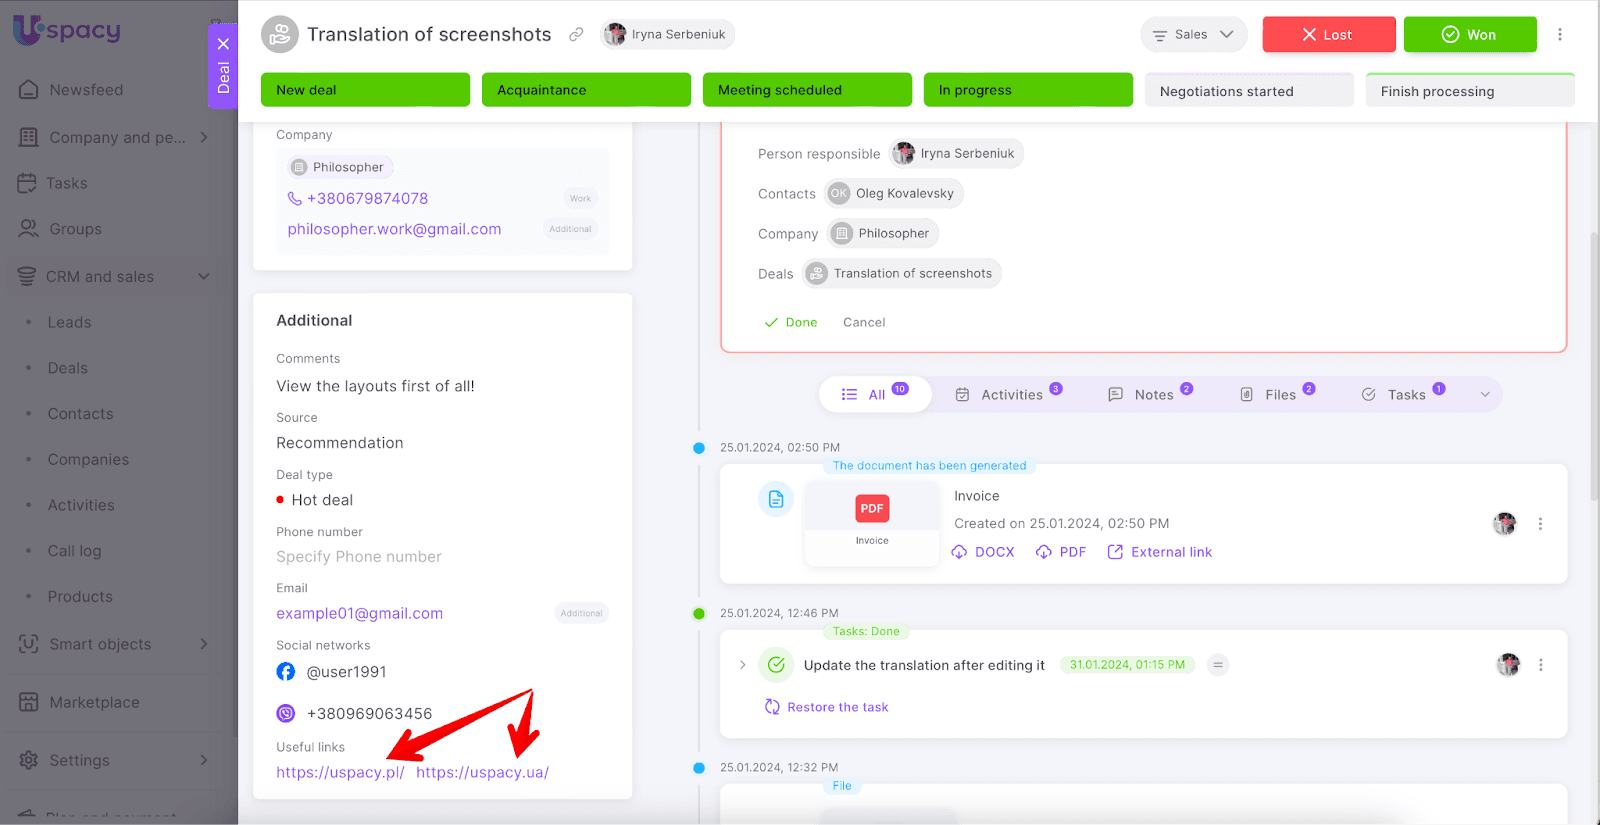
Task: Toggle the completed task check circle
Action: (776, 665)
